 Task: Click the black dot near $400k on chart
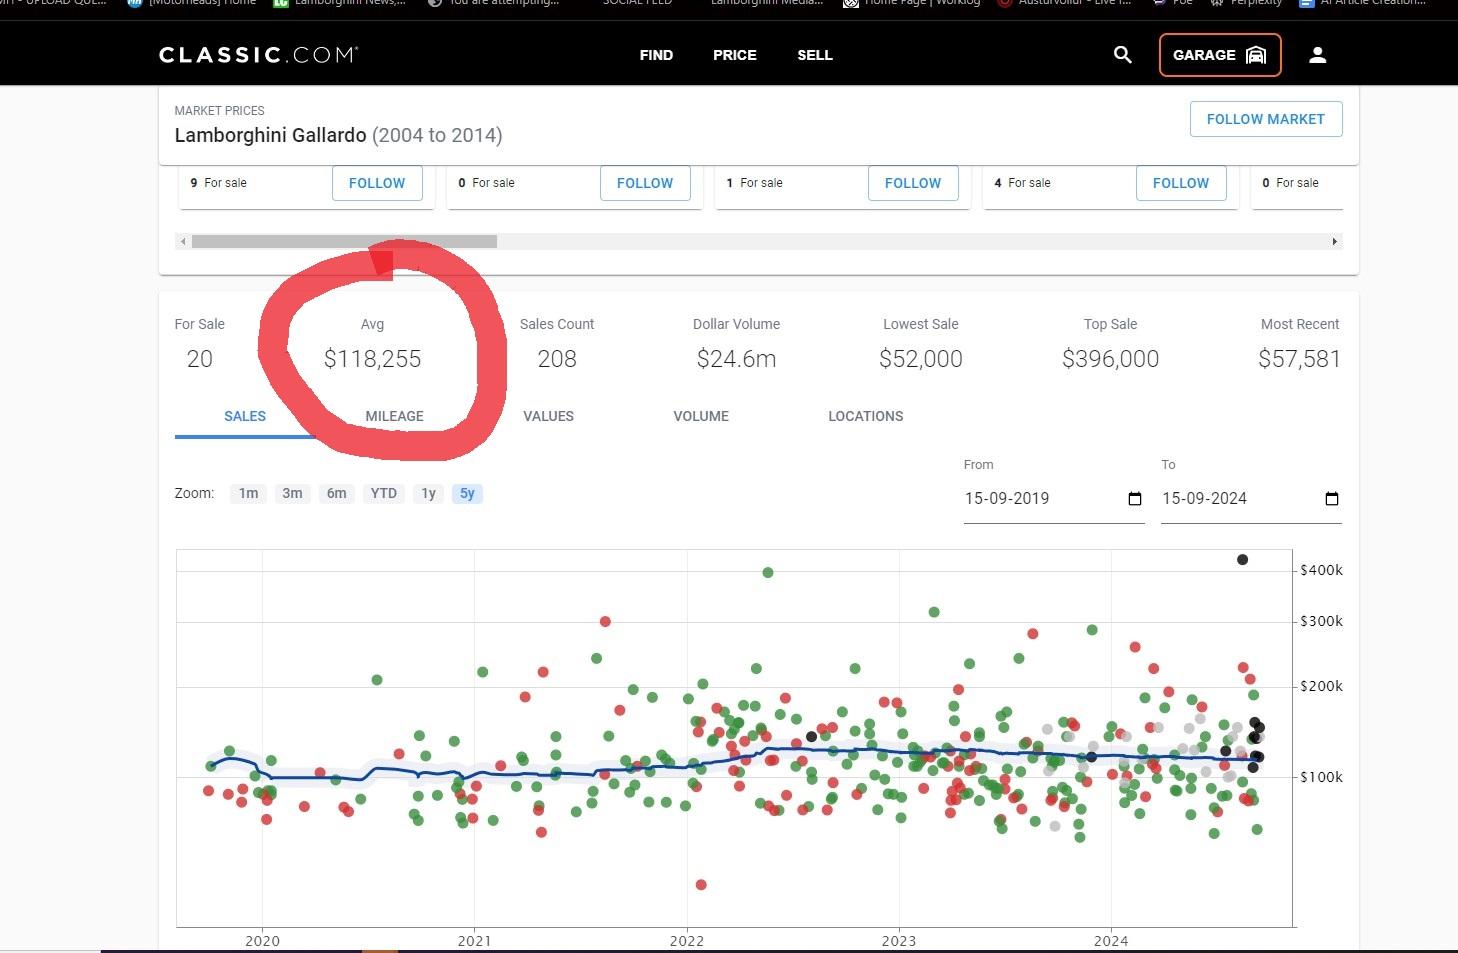pos(1242,560)
